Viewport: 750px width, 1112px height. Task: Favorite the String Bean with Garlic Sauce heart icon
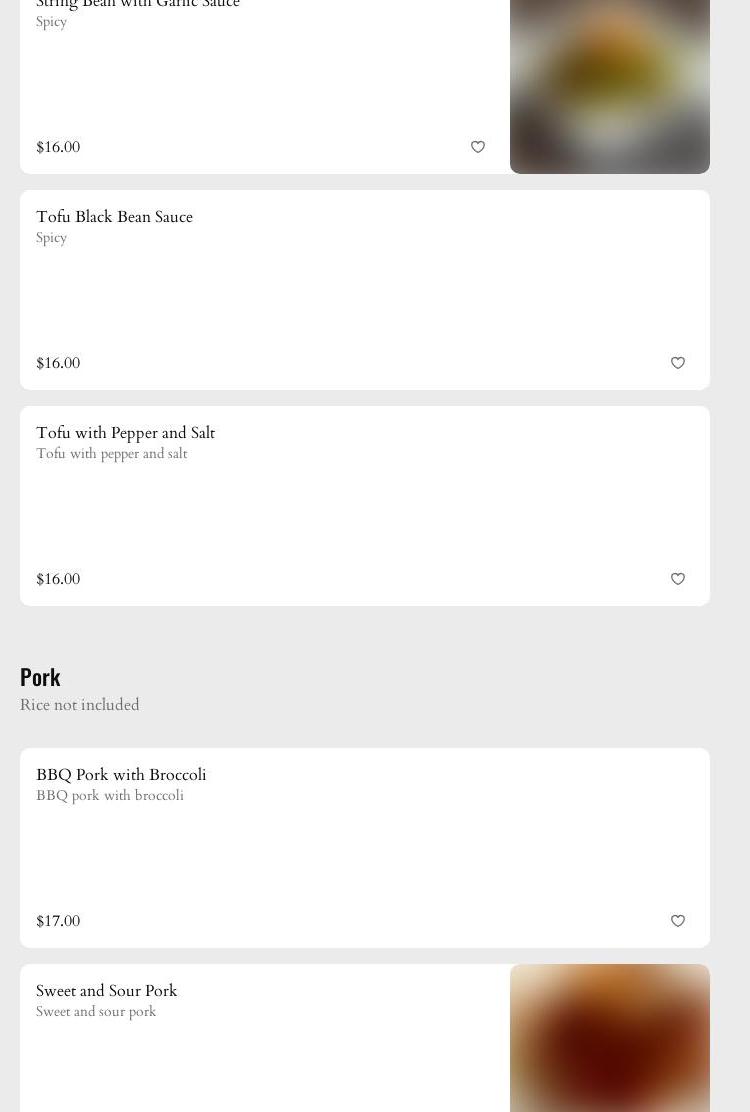tap(478, 147)
